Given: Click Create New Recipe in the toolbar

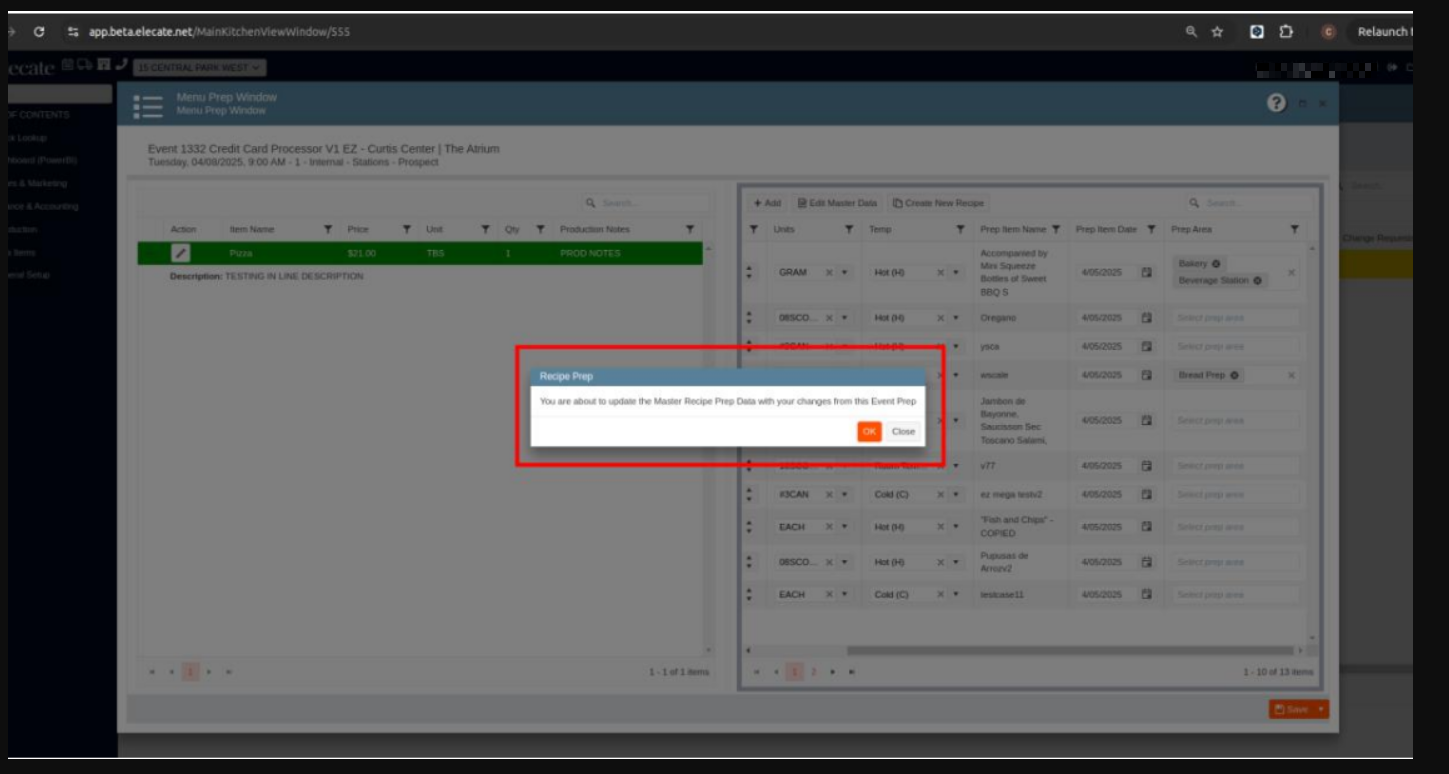Looking at the screenshot, I should [938, 203].
